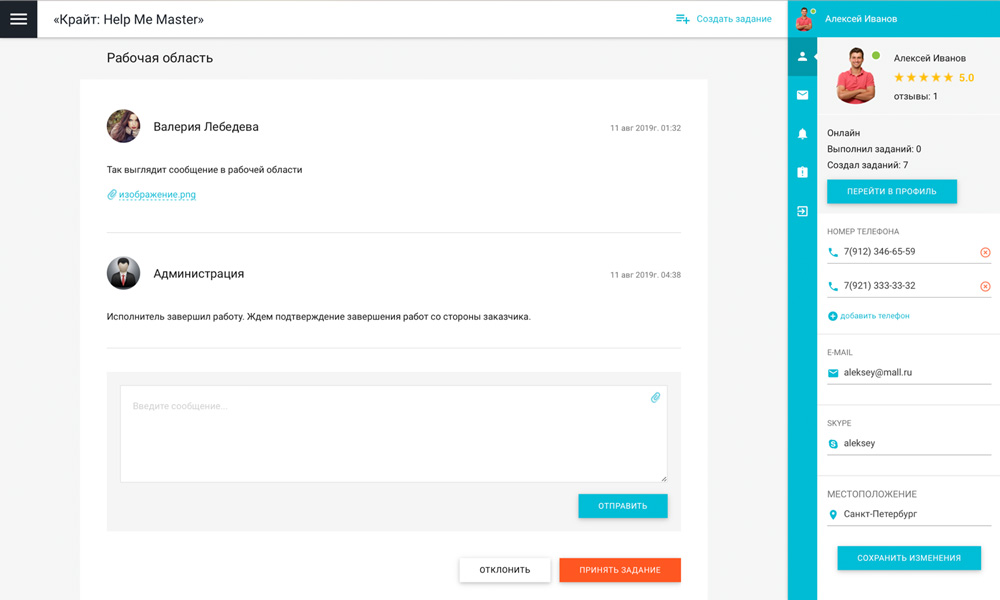Click the paperclip attach icon in message box
This screenshot has height=600, width=1000.
(x=655, y=398)
